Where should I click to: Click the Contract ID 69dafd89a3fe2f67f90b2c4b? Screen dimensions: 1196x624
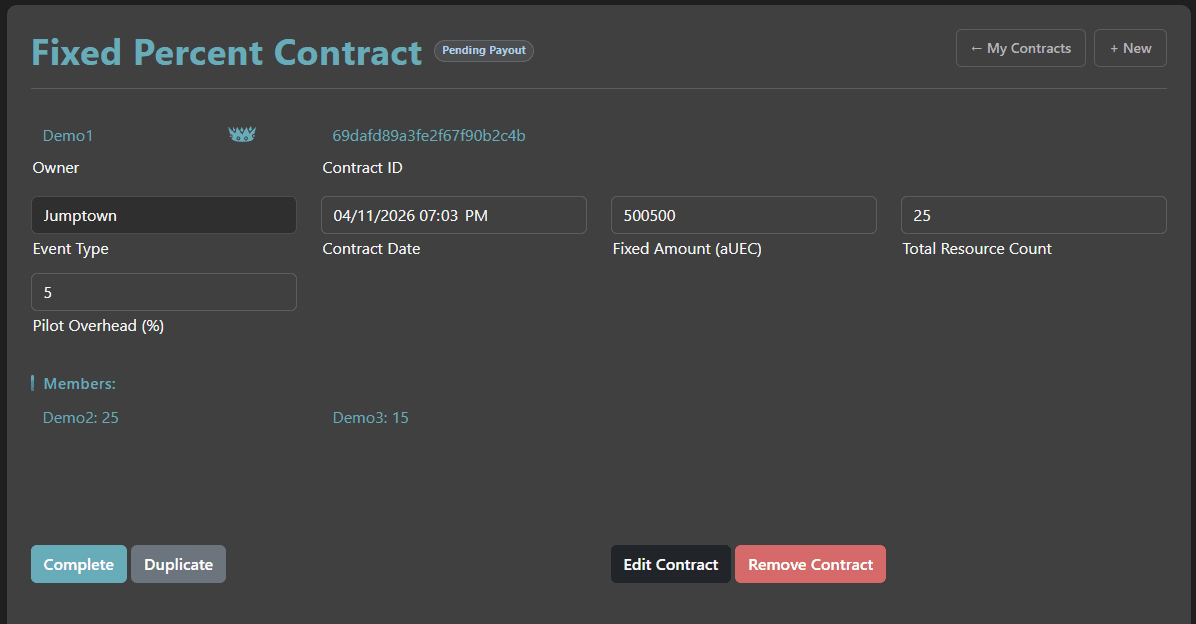(428, 135)
